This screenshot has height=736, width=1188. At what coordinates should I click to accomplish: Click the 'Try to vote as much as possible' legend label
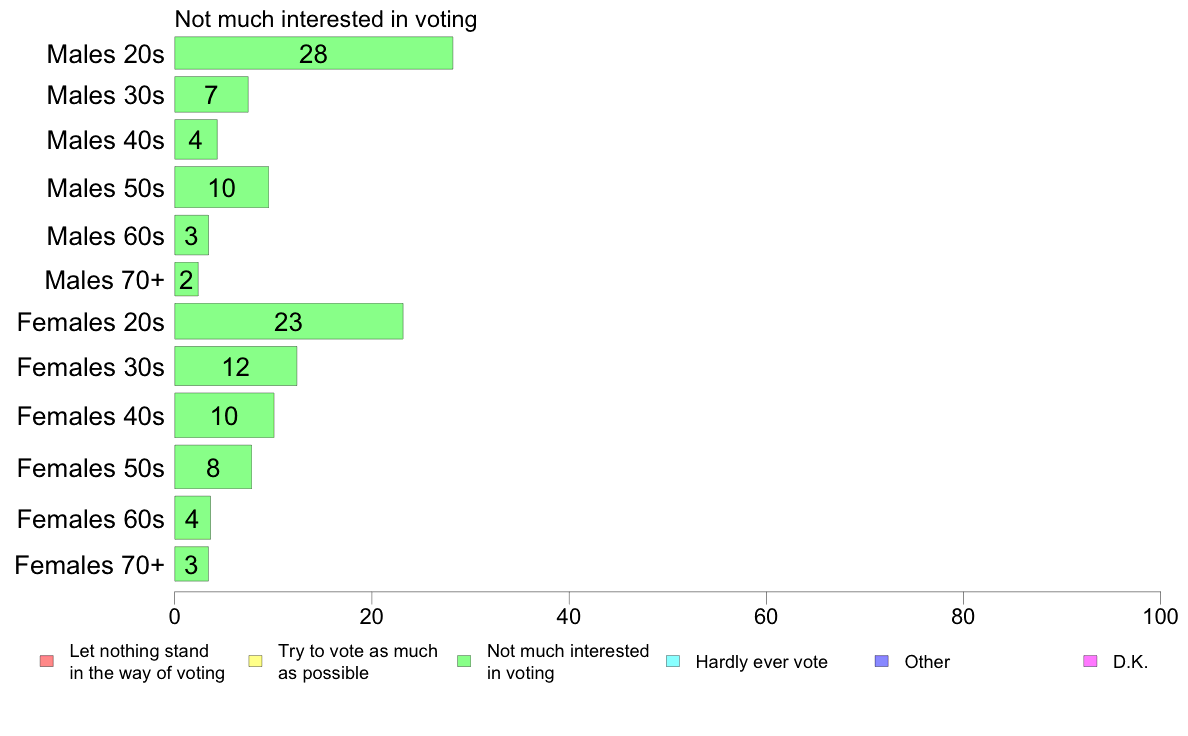pos(358,662)
